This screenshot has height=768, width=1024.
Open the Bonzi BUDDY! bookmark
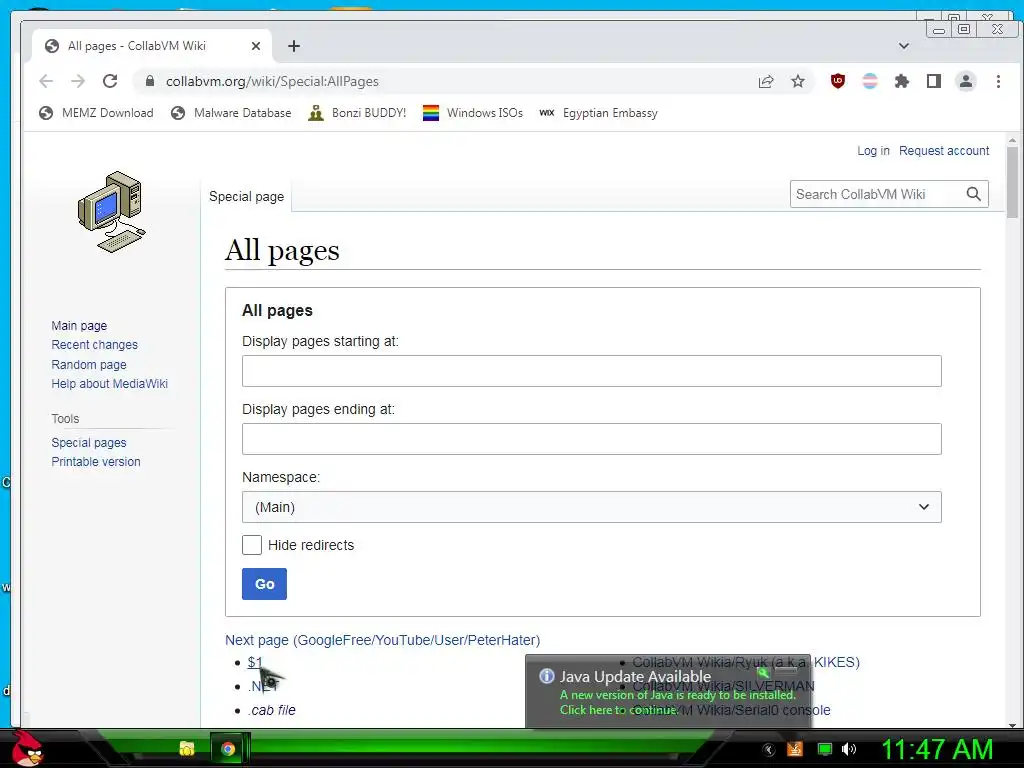(x=357, y=113)
